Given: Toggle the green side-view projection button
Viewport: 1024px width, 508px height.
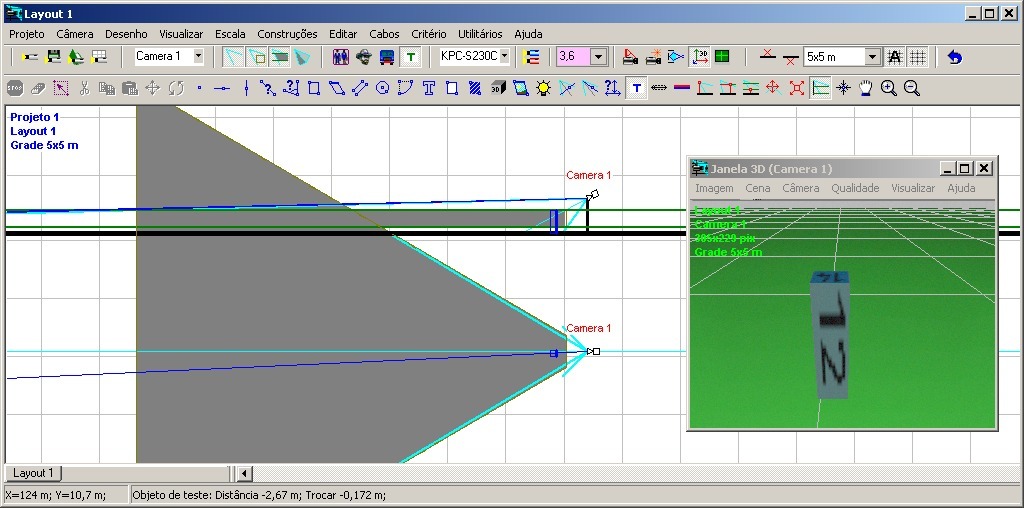Looking at the screenshot, I should click(x=820, y=88).
